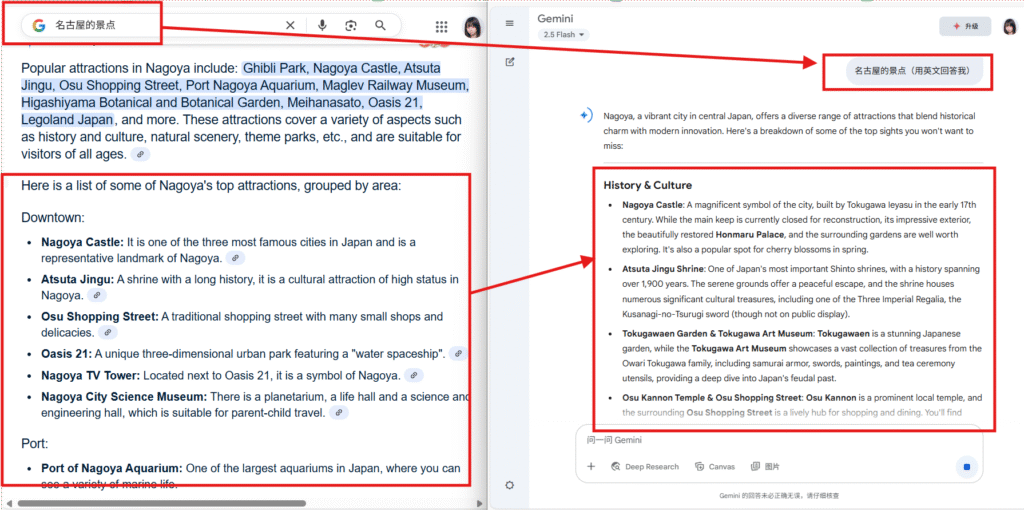Open source link chip after Nagoya Castle entry

[236, 258]
